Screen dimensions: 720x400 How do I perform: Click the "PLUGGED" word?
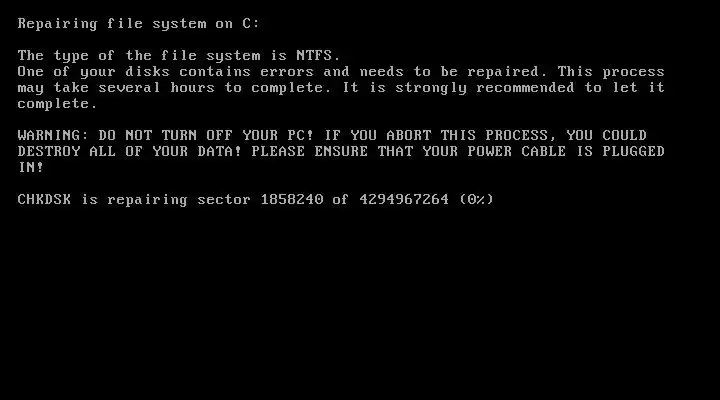pos(633,151)
